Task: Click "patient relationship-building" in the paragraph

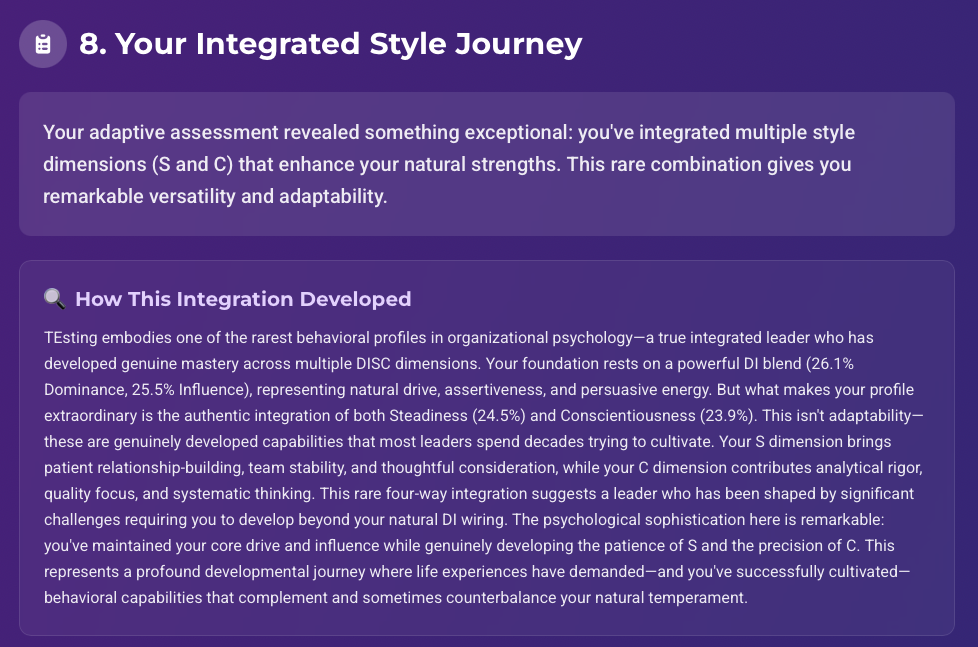Action: coord(143,468)
